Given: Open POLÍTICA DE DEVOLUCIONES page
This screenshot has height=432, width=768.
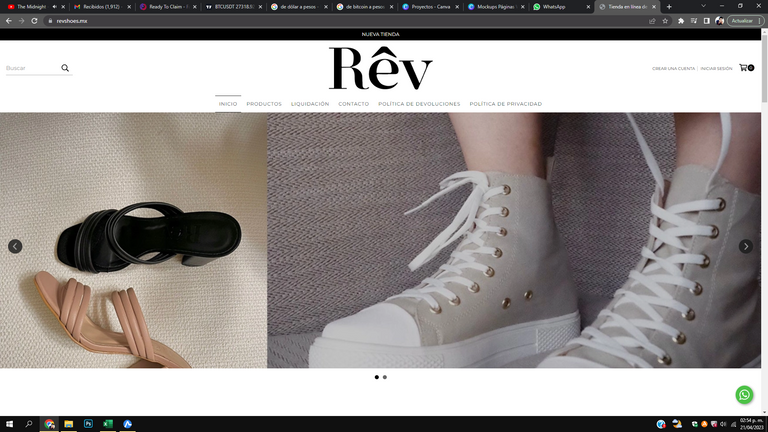Looking at the screenshot, I should coord(419,104).
